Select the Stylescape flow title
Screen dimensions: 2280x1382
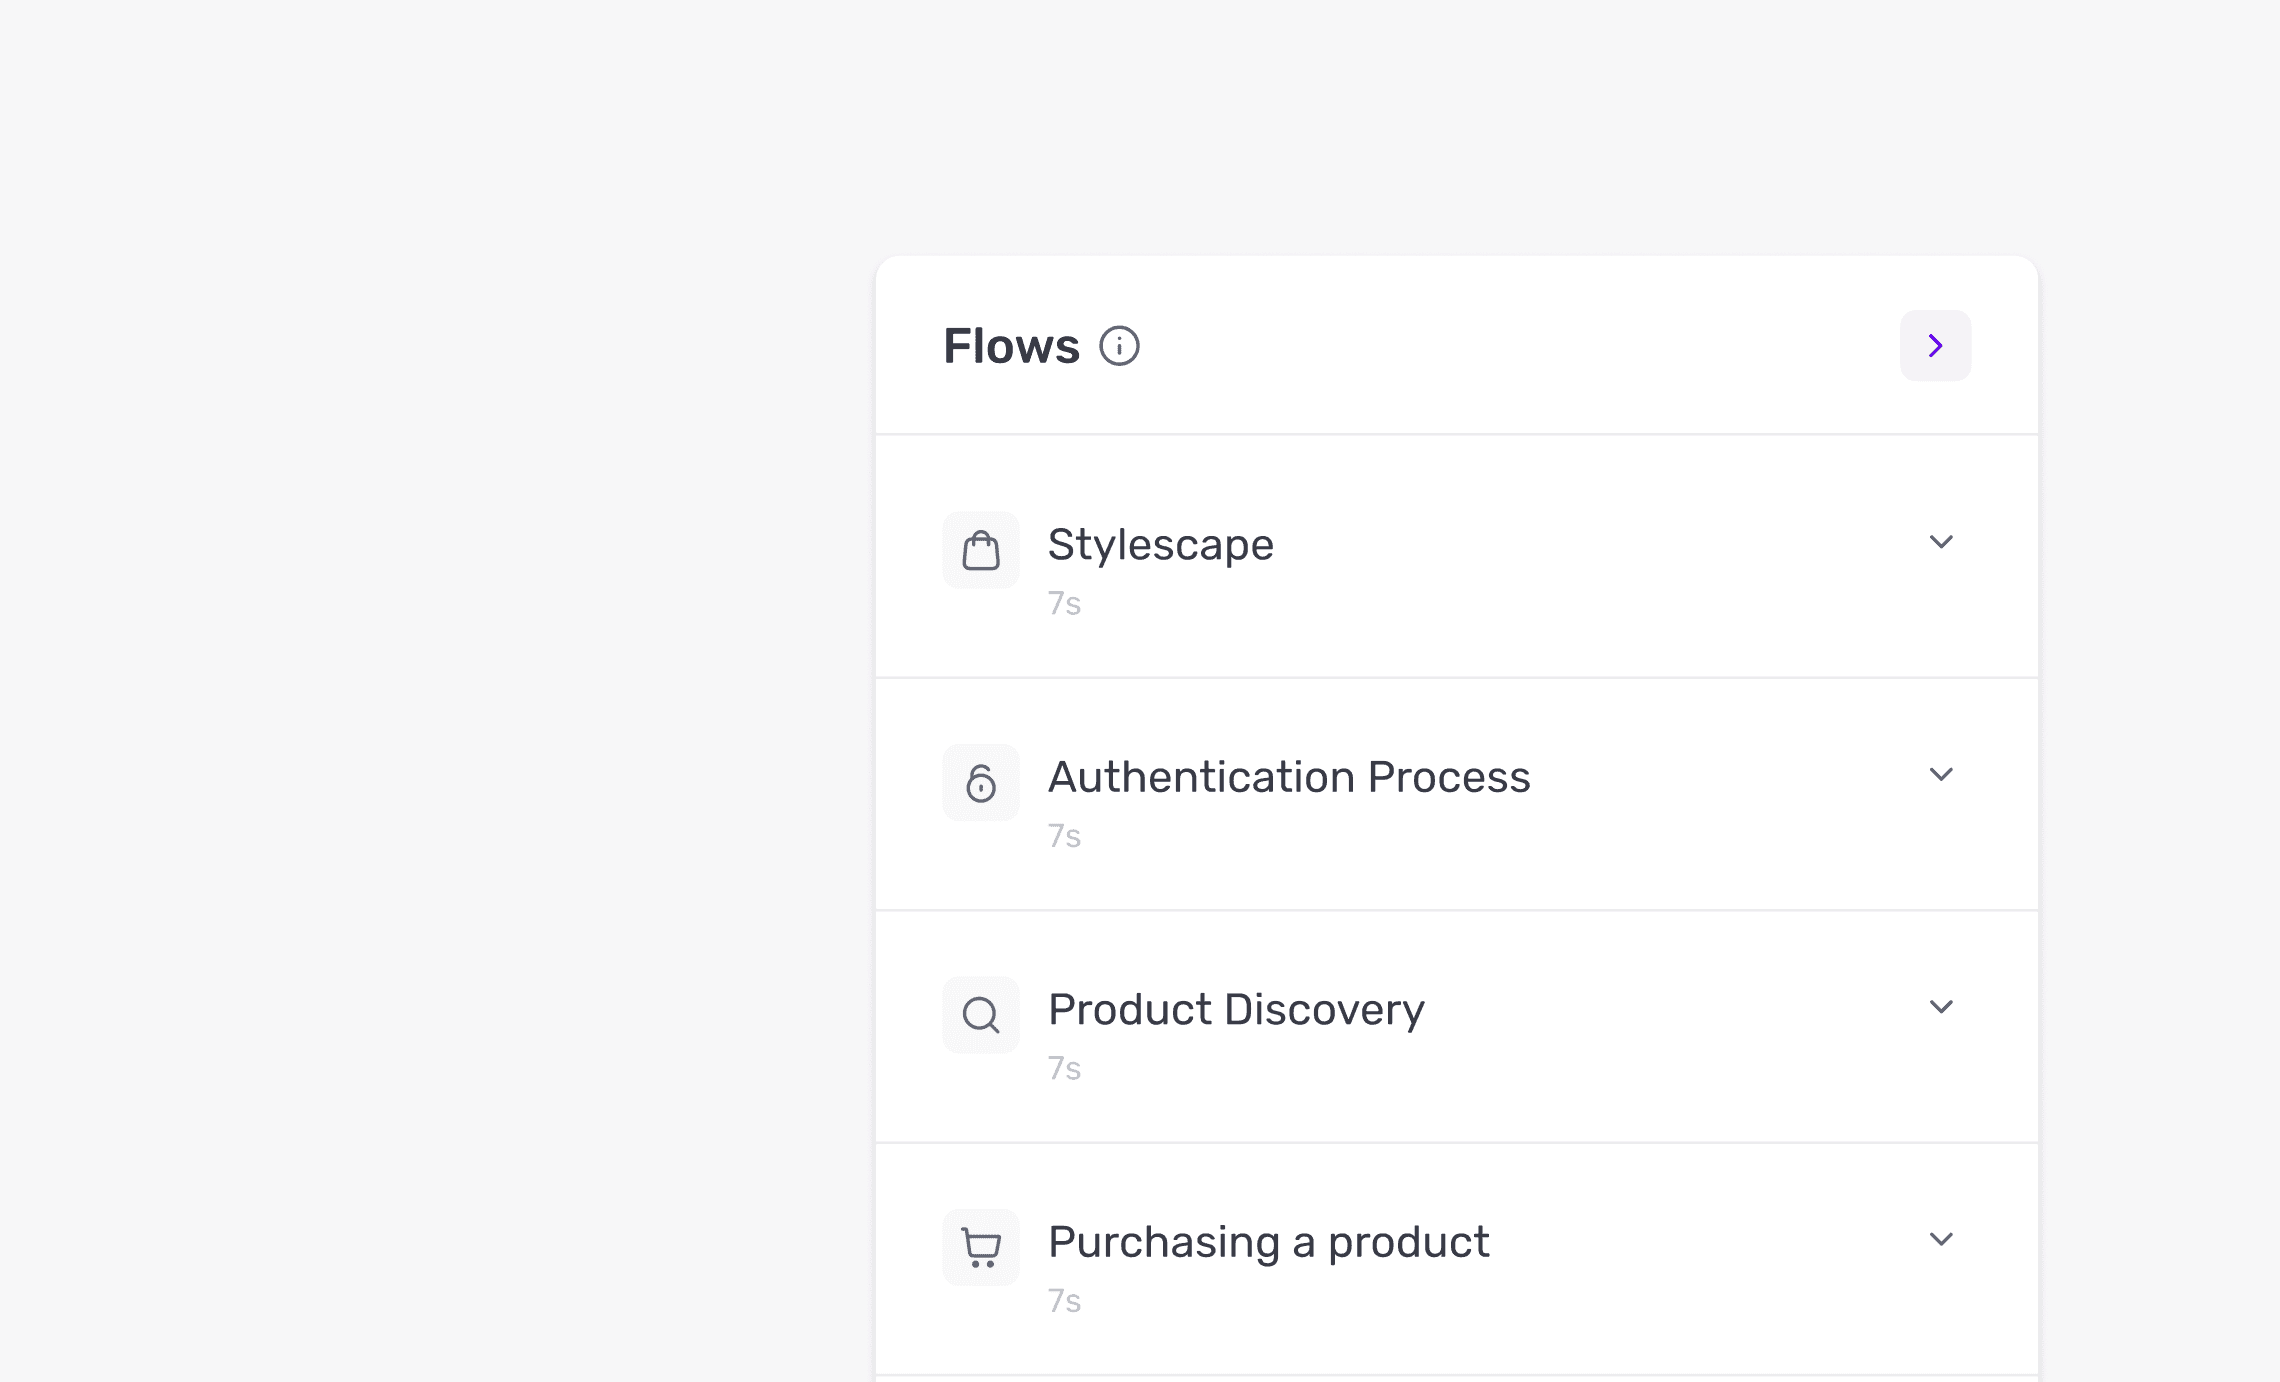pyautogui.click(x=1161, y=546)
